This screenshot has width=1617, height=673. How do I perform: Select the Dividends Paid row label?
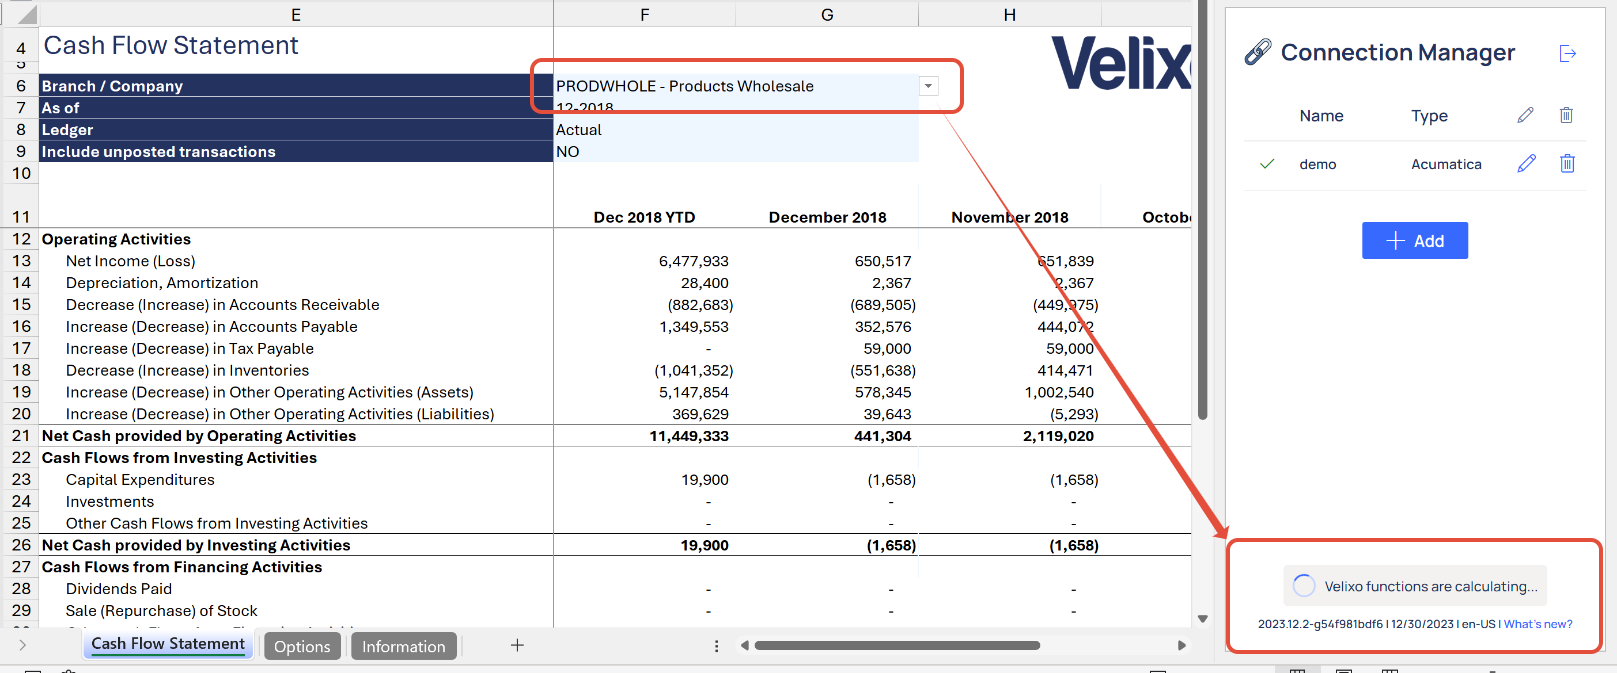[x=119, y=589]
